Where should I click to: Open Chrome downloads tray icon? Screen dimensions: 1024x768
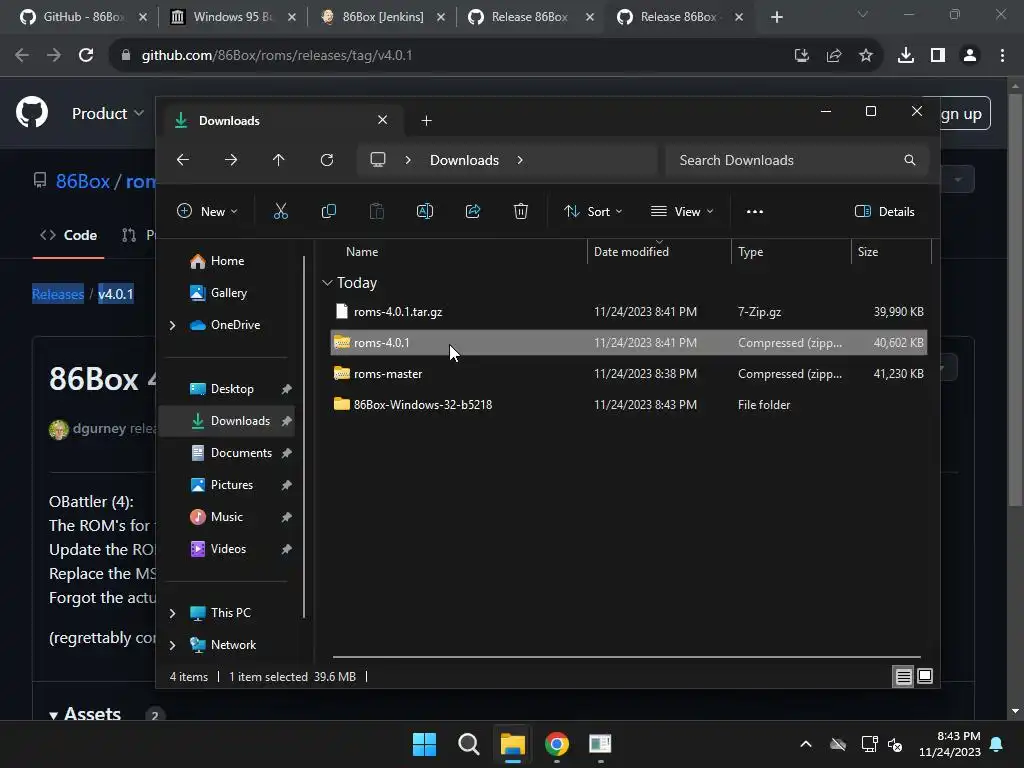pos(906,56)
